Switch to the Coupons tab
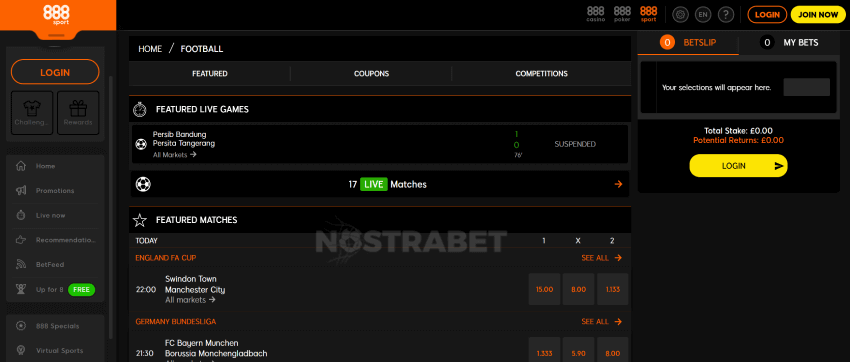This screenshot has height=362, width=850. tap(371, 74)
